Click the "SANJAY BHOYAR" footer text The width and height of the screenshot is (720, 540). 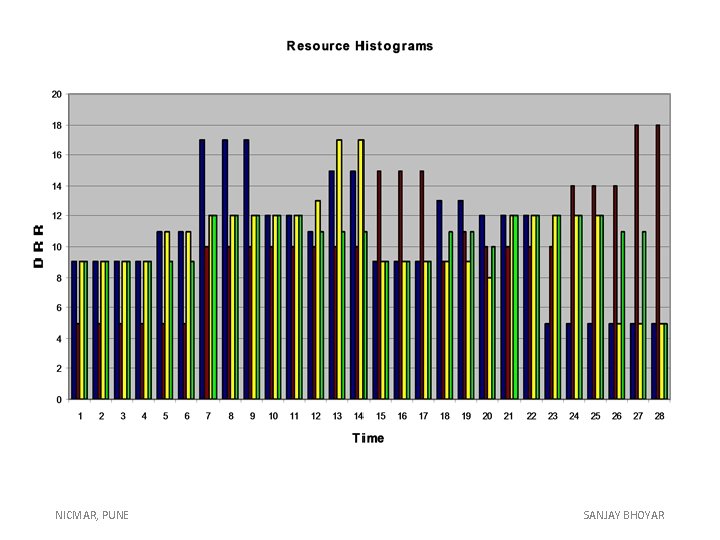(624, 515)
